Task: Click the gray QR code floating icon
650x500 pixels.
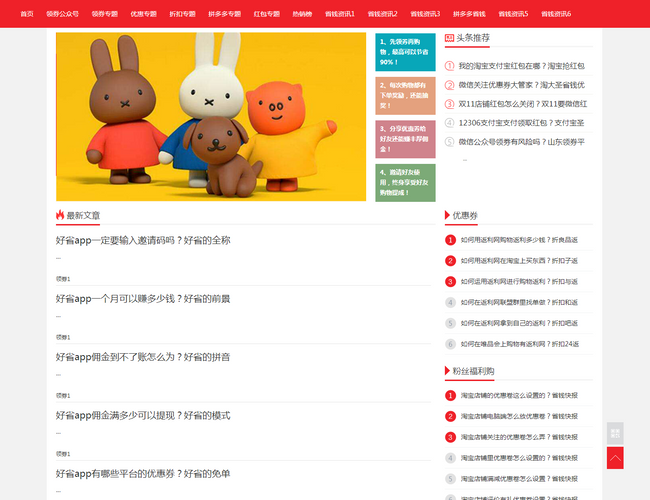Action: click(x=615, y=433)
